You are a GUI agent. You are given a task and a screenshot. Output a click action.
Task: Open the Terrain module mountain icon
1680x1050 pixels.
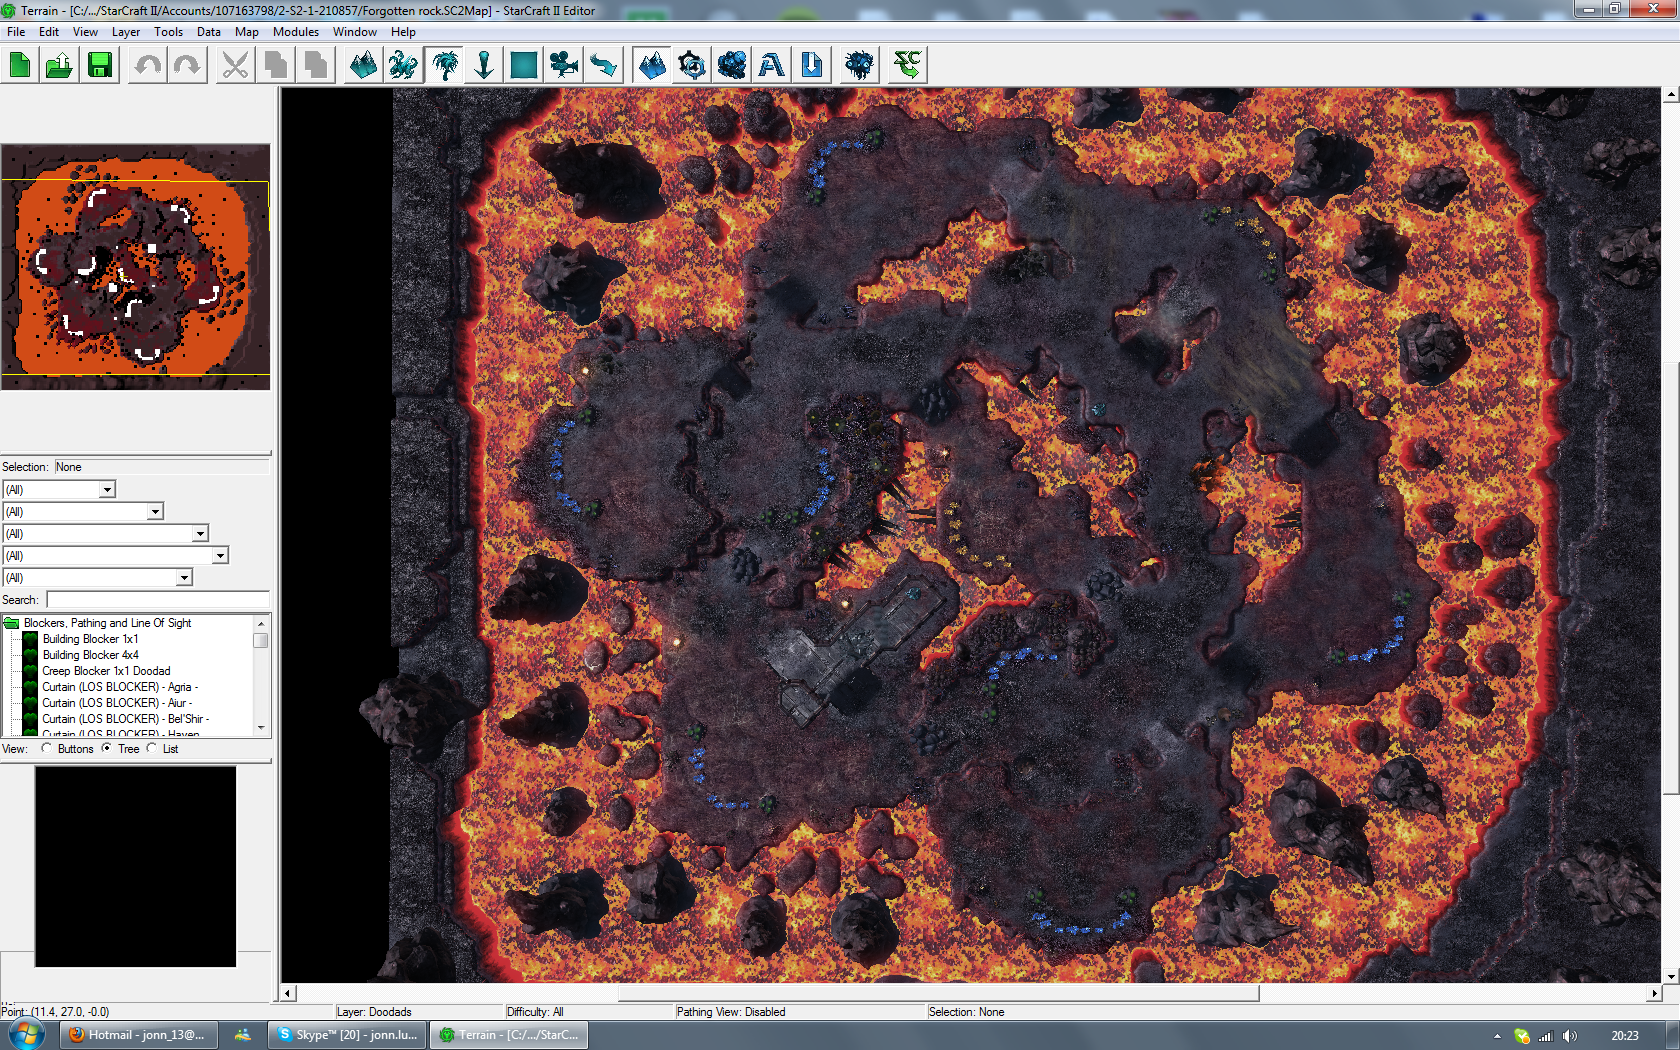652,66
